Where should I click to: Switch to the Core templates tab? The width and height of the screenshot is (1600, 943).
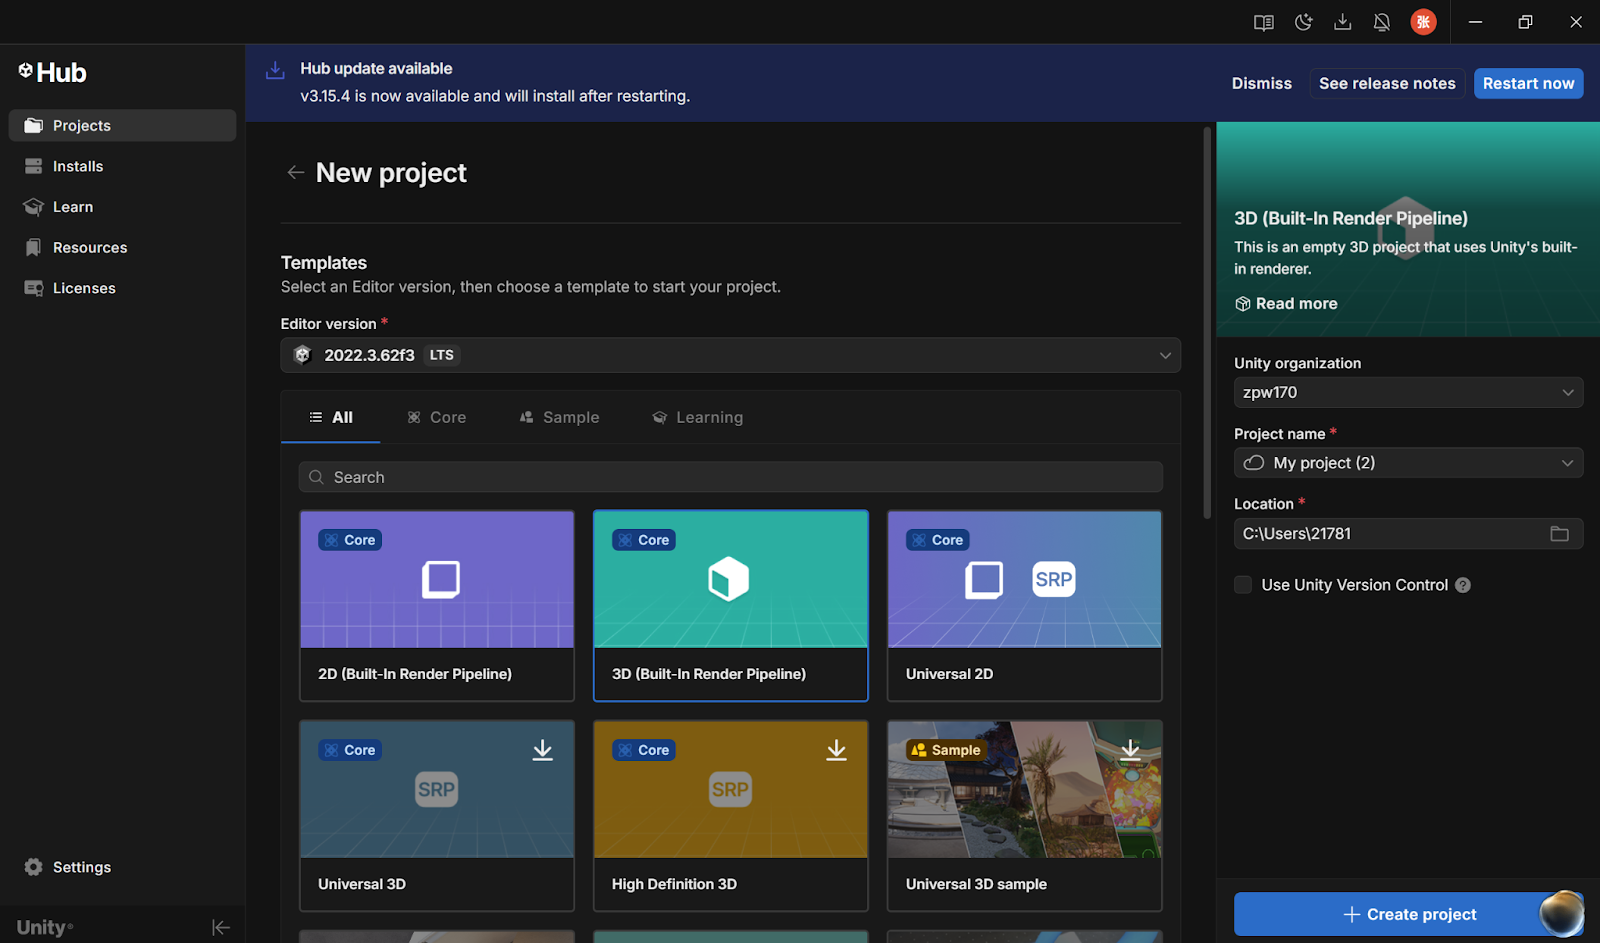point(437,417)
